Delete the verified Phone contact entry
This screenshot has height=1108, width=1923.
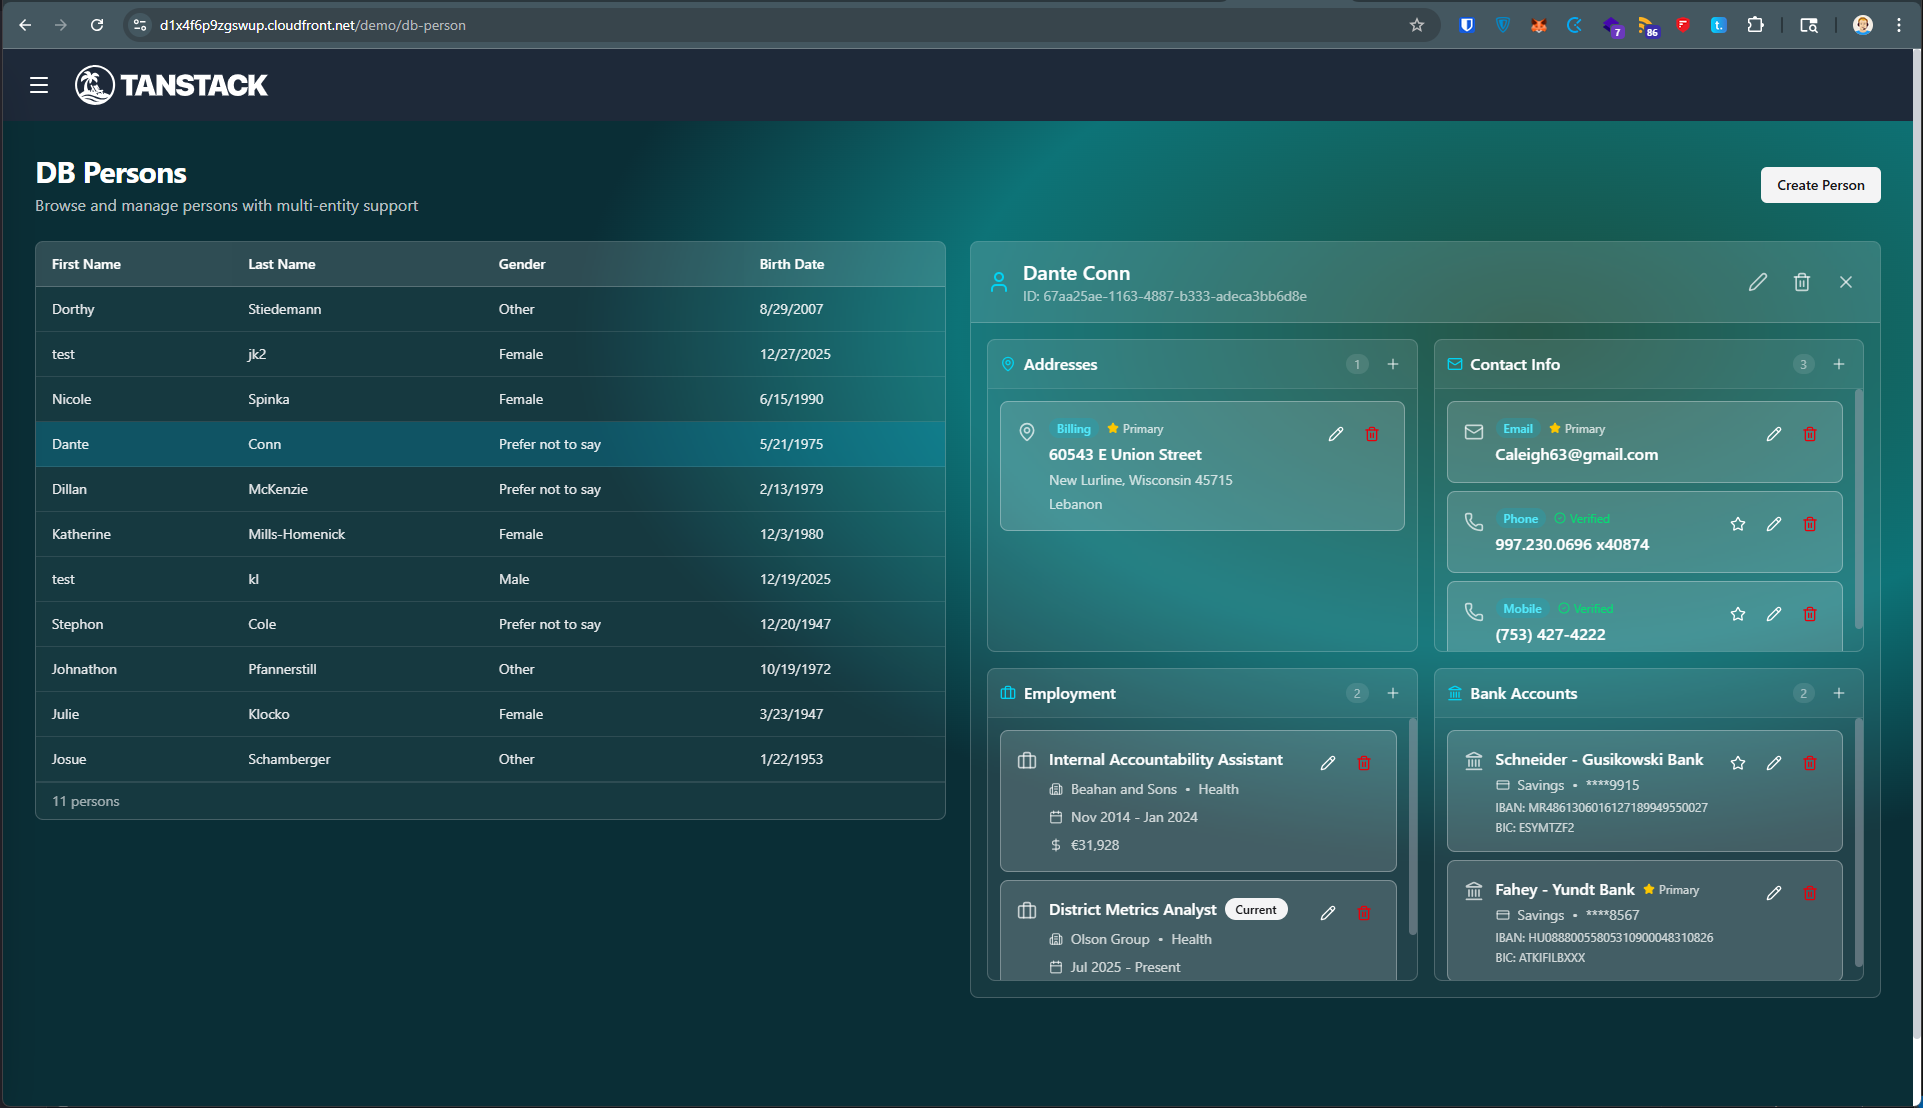1809,523
